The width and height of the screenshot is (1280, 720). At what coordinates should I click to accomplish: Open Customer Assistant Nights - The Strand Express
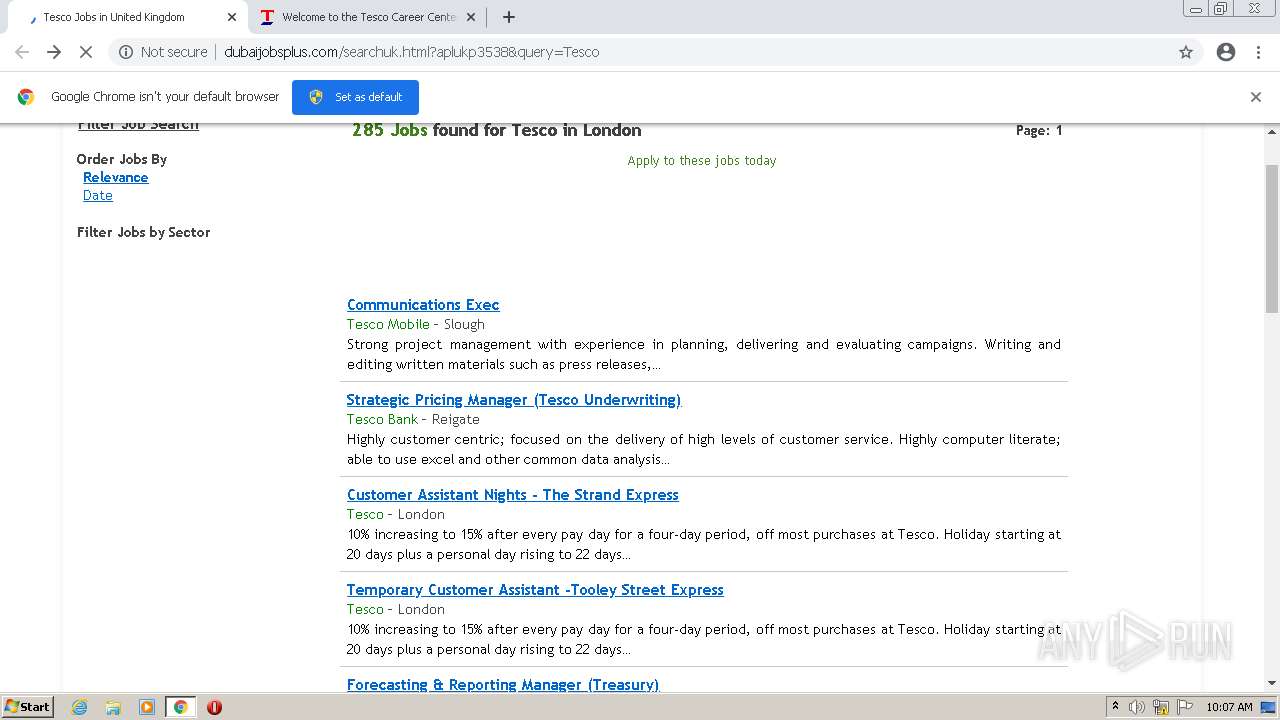(x=513, y=495)
